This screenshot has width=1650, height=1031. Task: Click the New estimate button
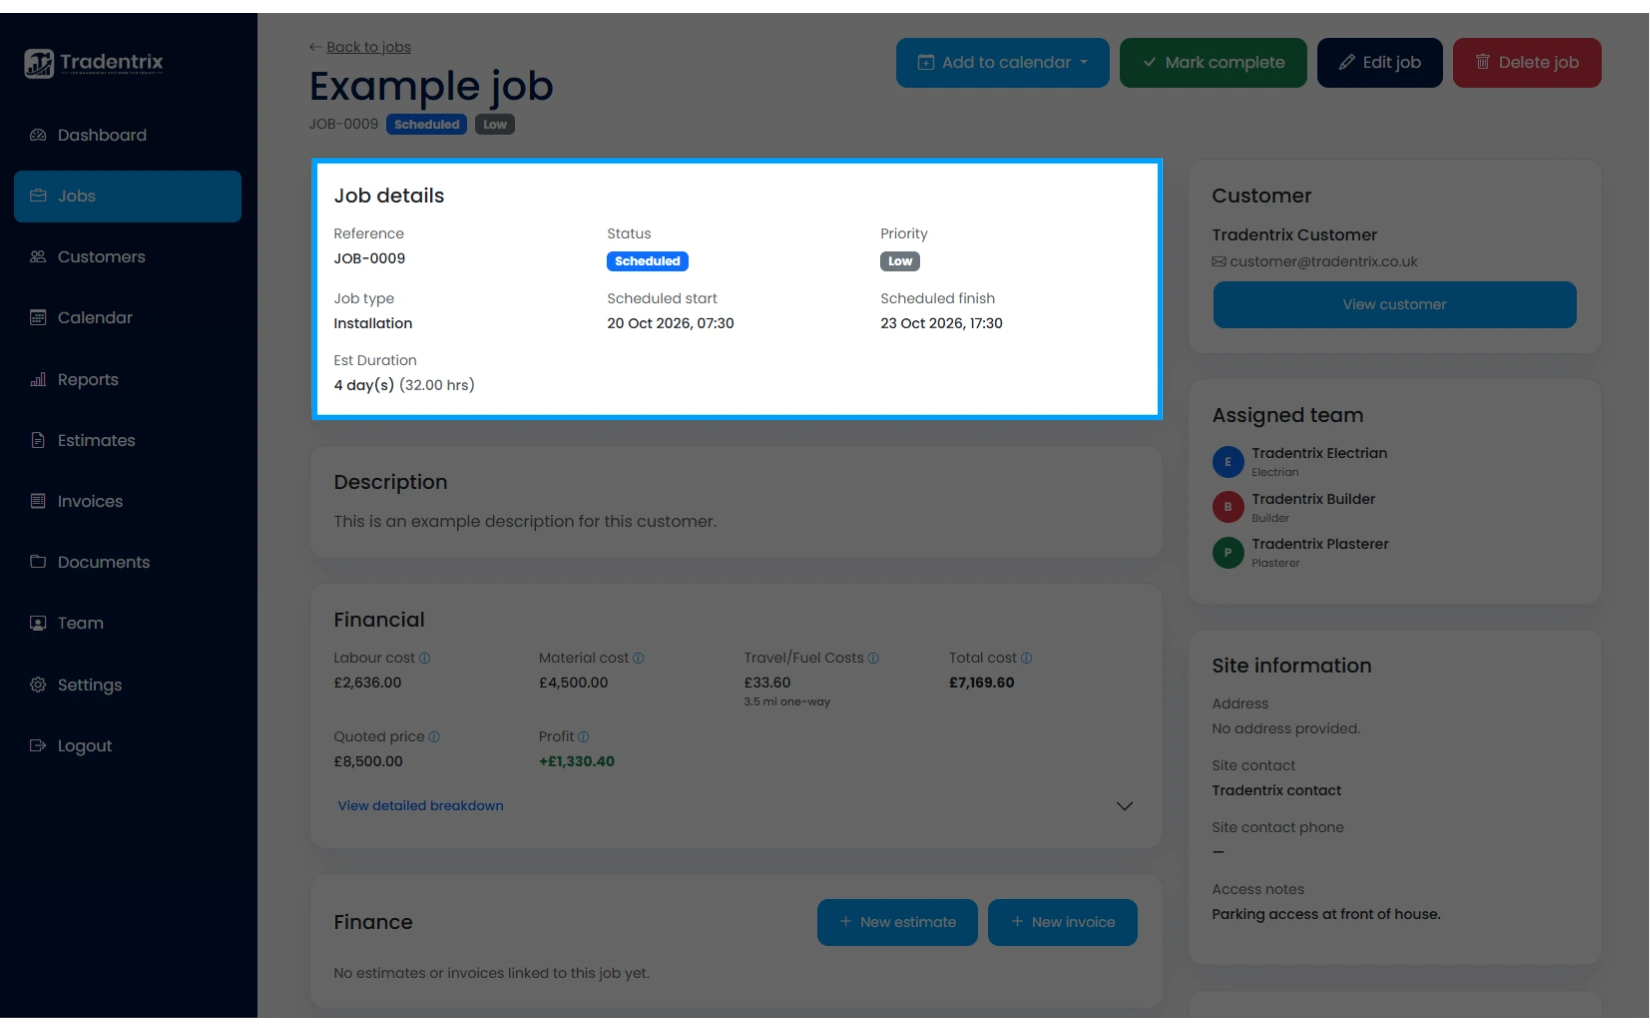pos(897,923)
